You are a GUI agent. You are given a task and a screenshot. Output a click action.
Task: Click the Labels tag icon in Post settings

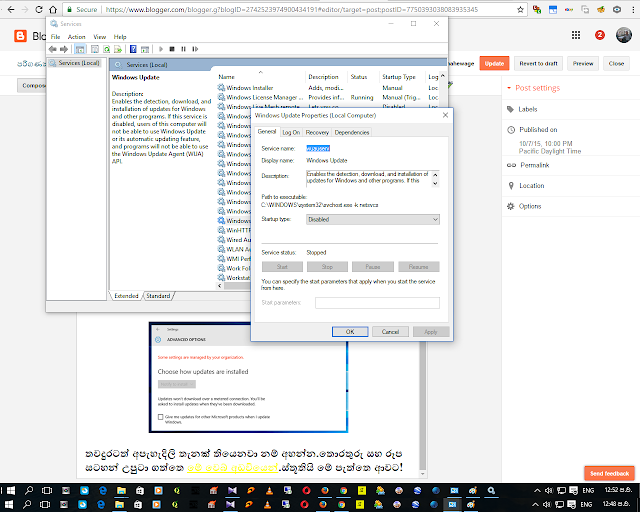coord(510,109)
